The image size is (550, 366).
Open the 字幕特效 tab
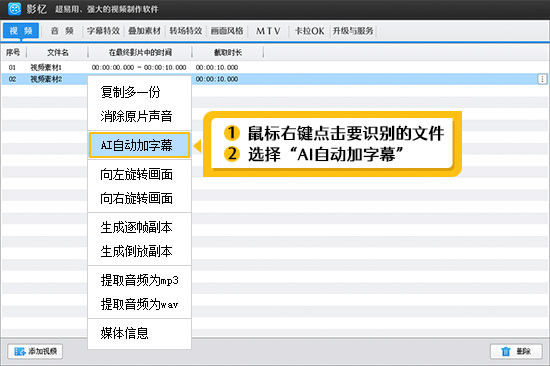(x=103, y=31)
